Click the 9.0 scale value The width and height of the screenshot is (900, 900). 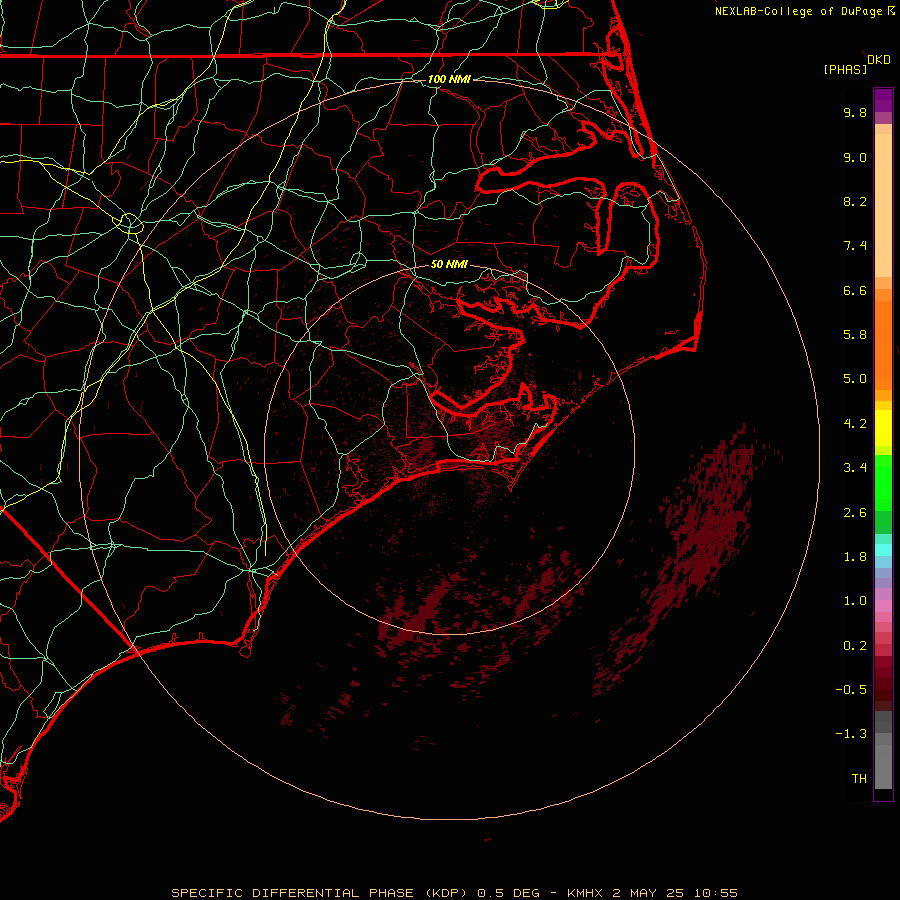click(855, 157)
